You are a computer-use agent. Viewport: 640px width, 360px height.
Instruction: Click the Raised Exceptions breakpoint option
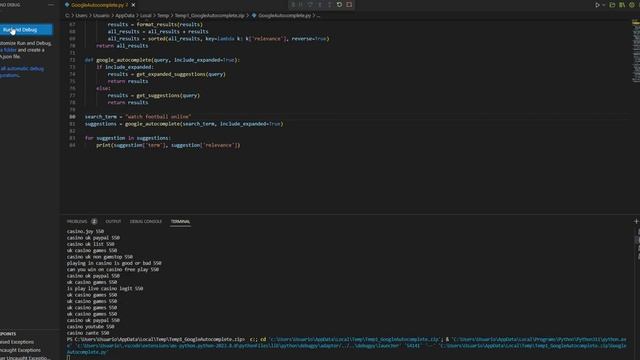coord(17,342)
